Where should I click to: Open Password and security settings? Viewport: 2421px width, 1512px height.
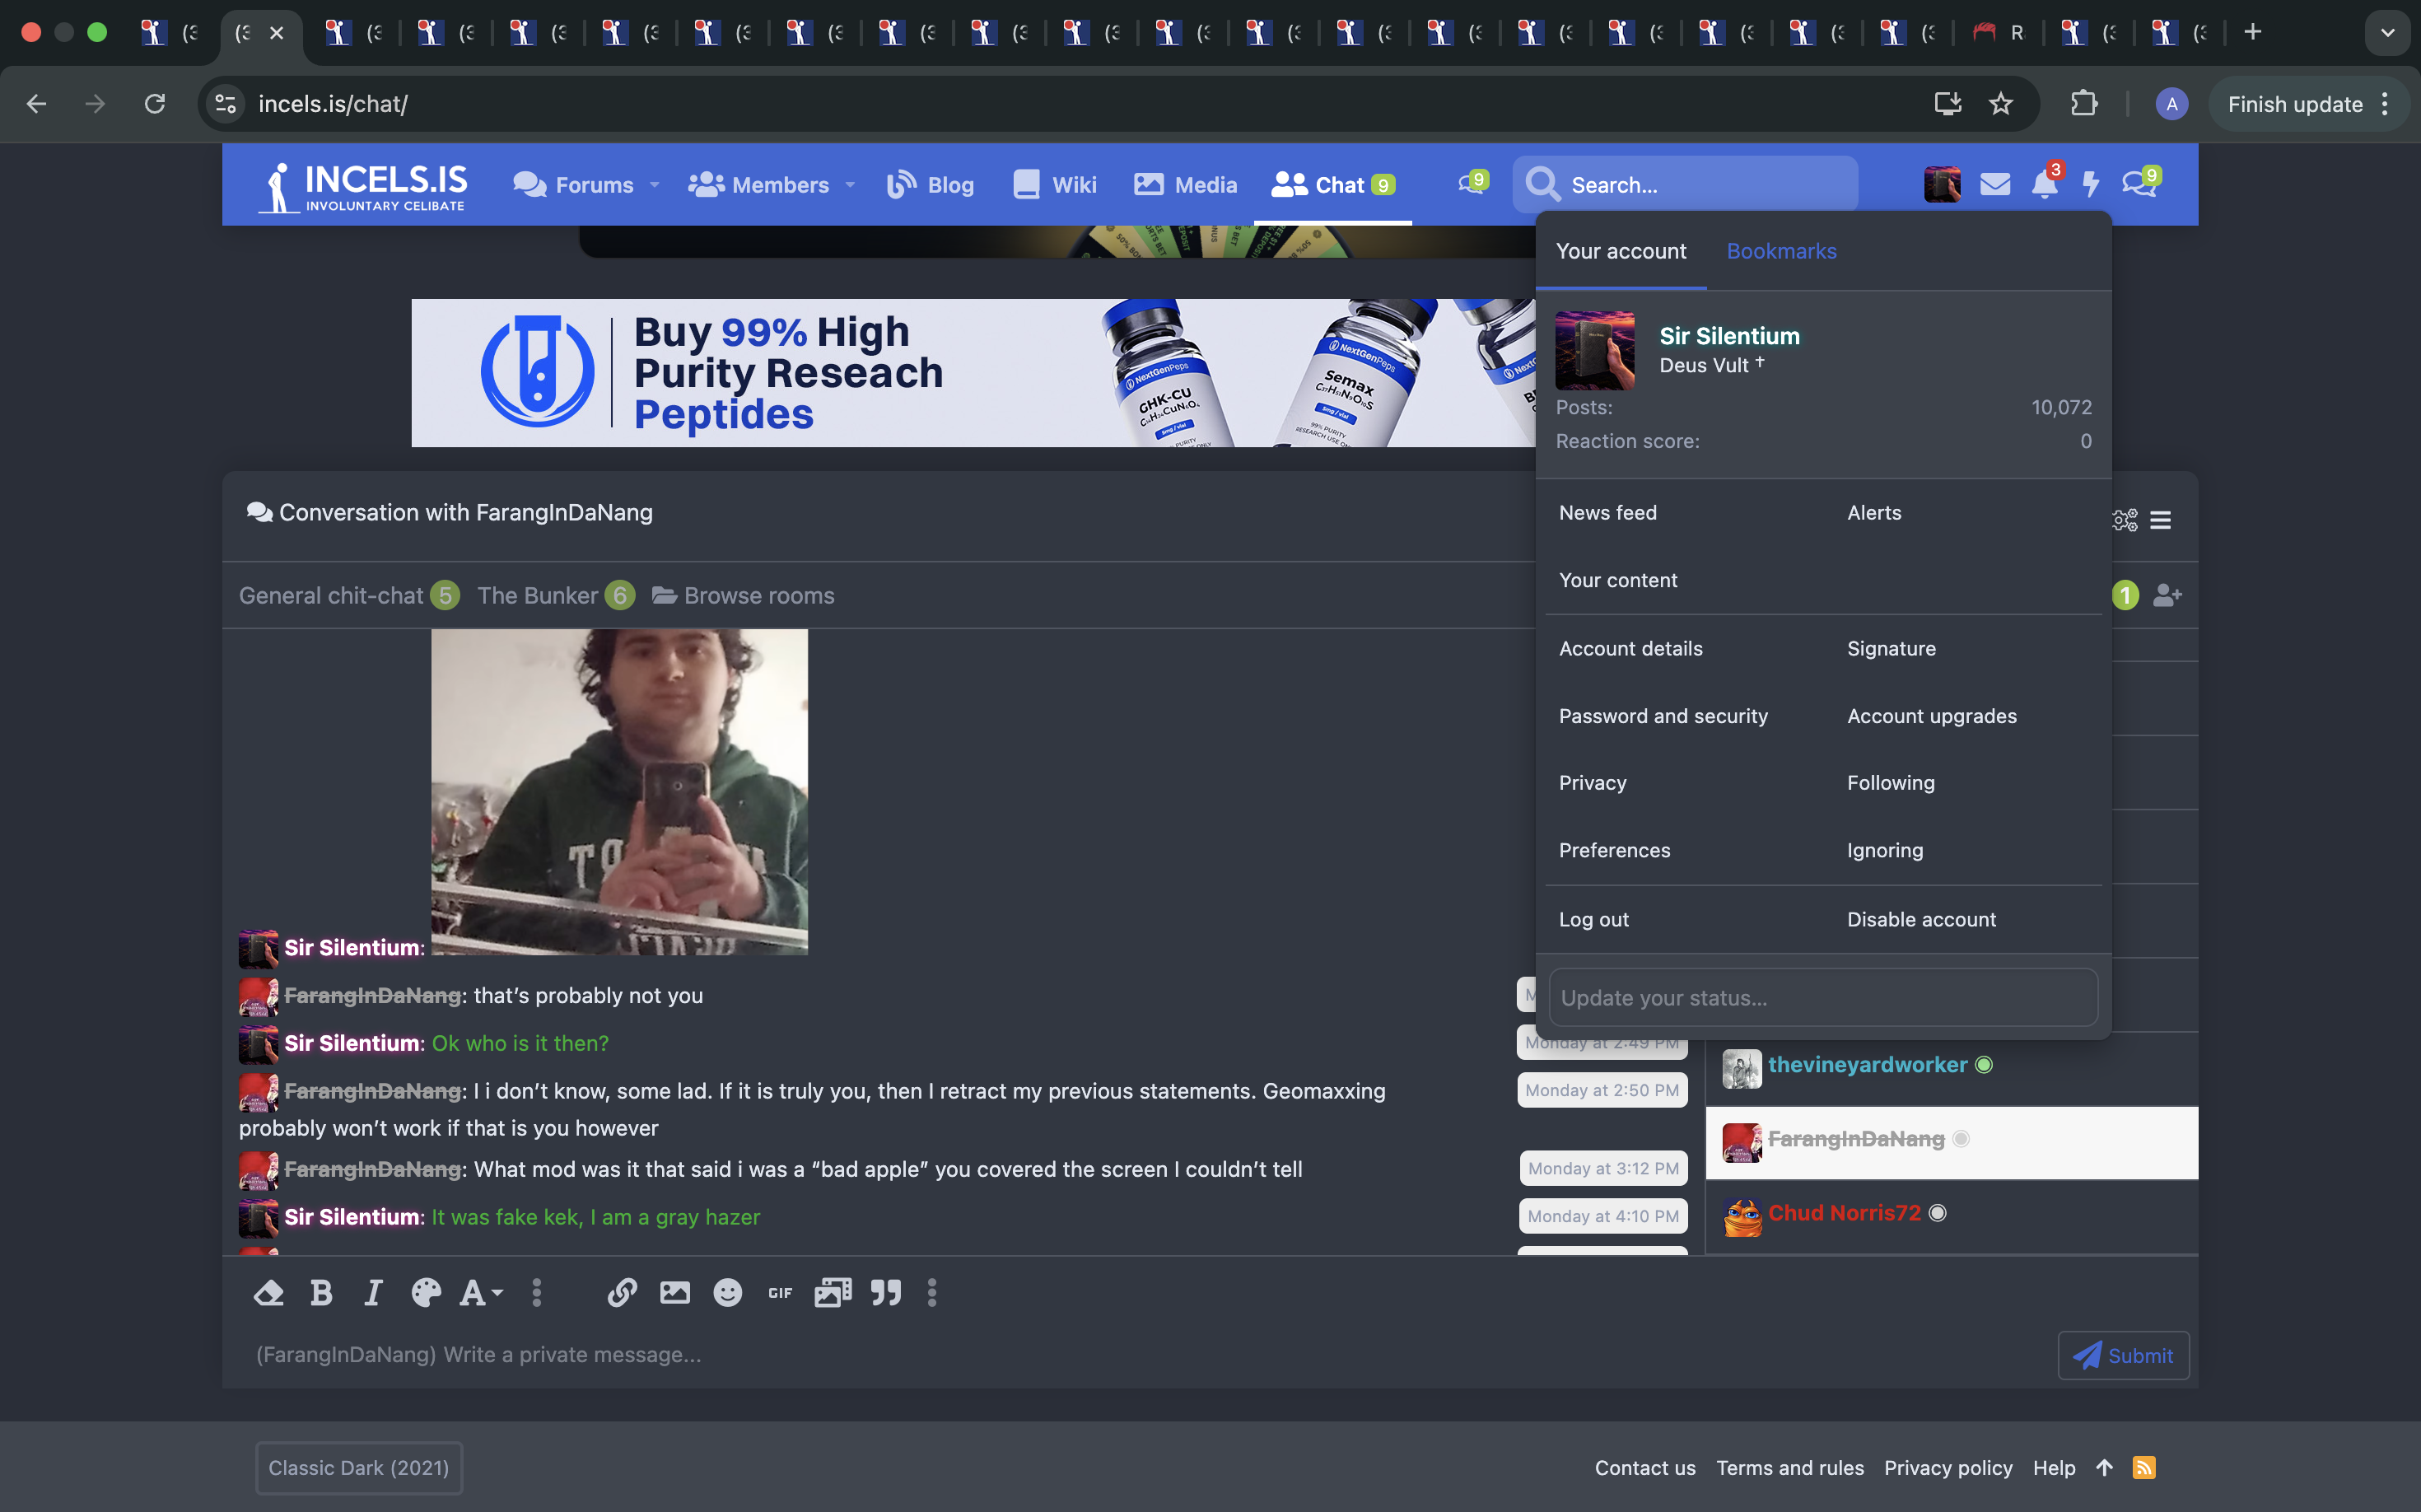click(x=1663, y=716)
